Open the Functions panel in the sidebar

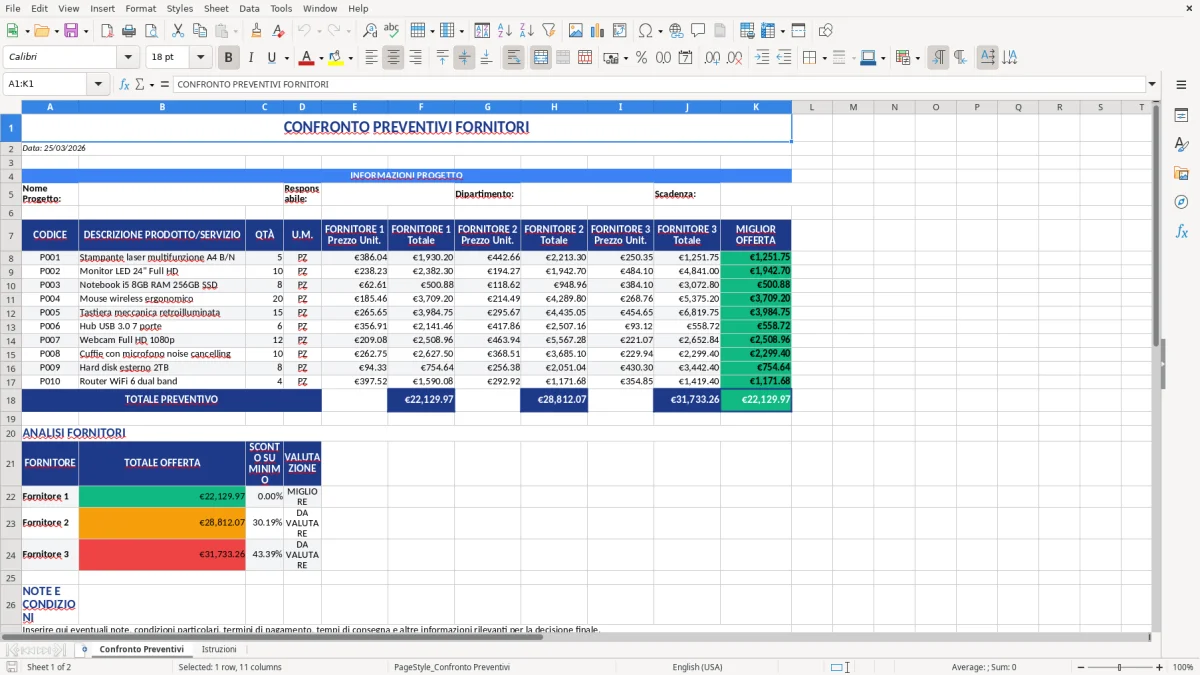click(x=1183, y=229)
